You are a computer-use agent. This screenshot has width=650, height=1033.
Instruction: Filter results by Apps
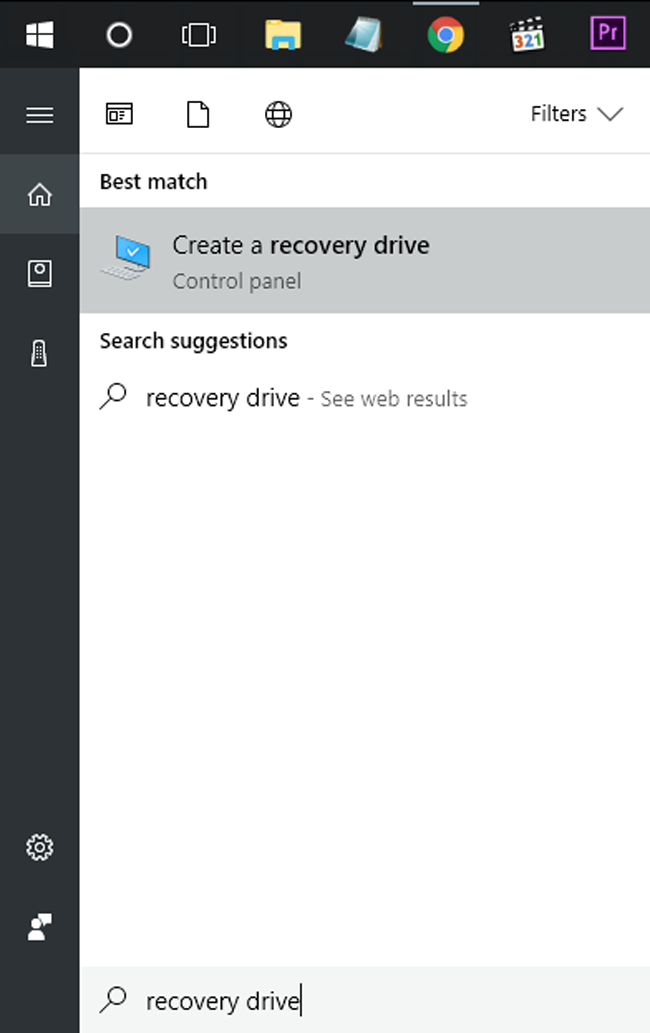(x=119, y=114)
